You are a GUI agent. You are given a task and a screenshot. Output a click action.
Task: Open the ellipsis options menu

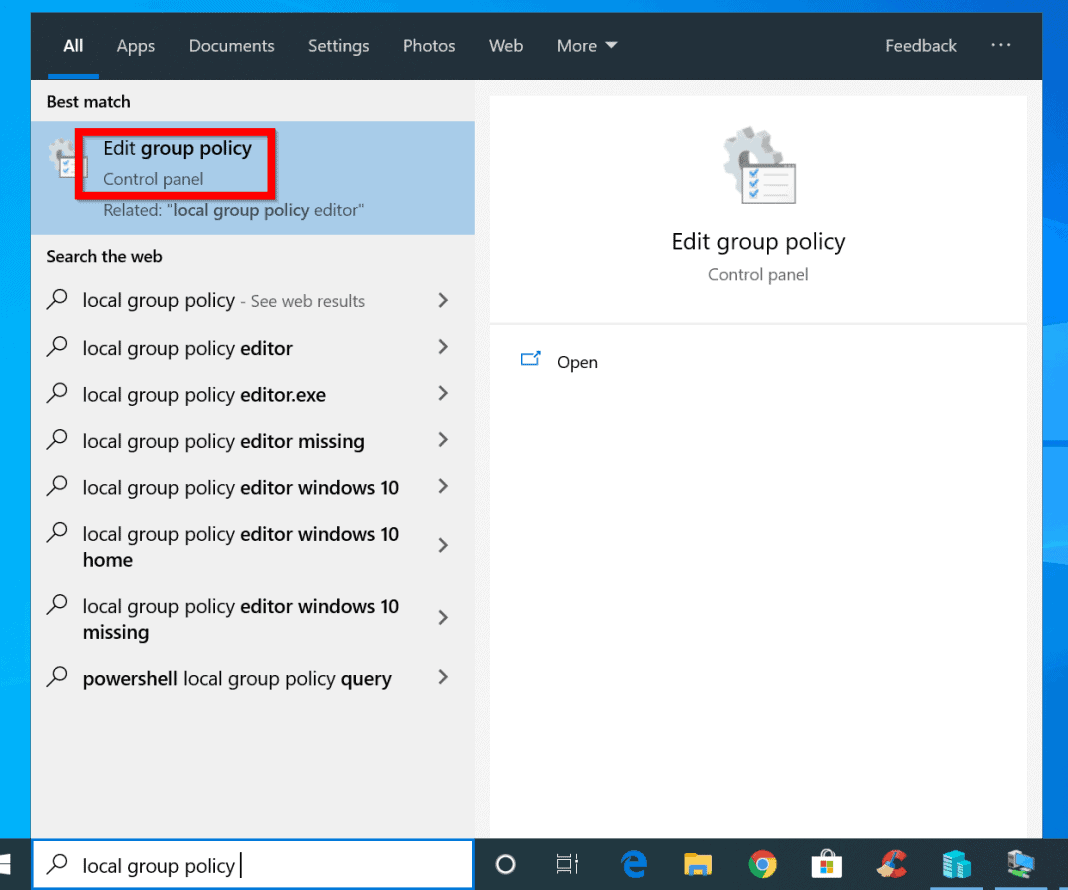tap(1001, 46)
